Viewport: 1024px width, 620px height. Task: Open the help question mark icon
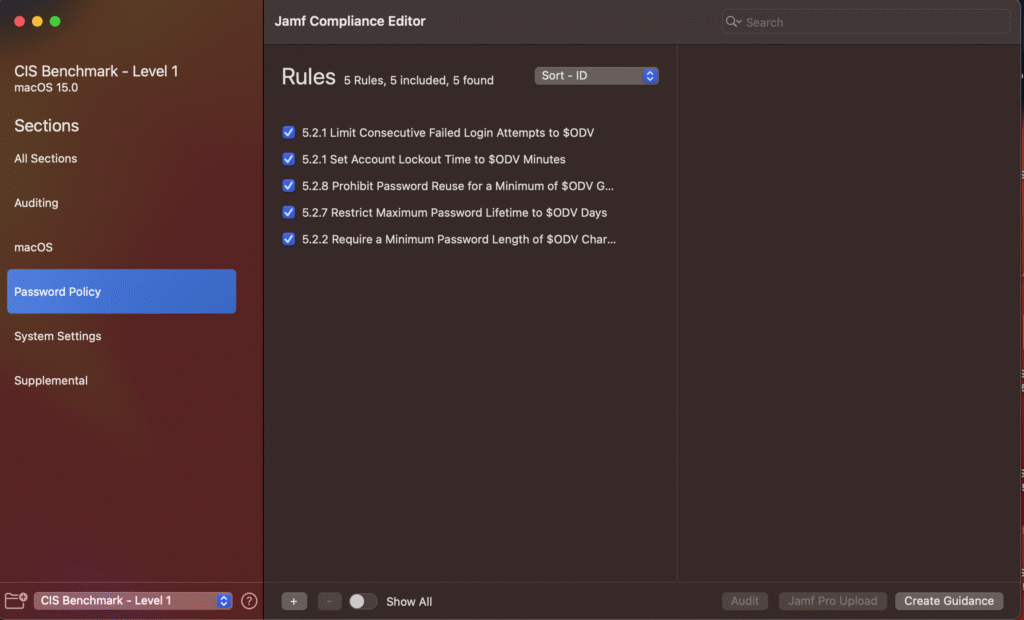tap(250, 601)
